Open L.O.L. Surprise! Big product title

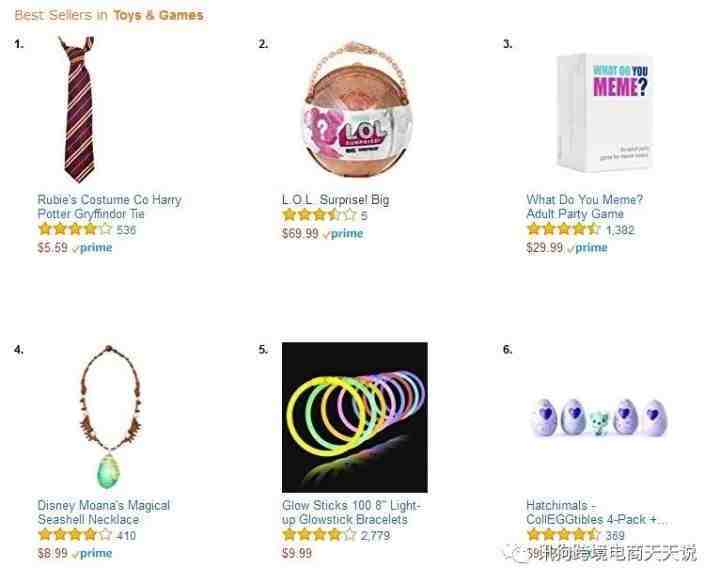click(336, 200)
